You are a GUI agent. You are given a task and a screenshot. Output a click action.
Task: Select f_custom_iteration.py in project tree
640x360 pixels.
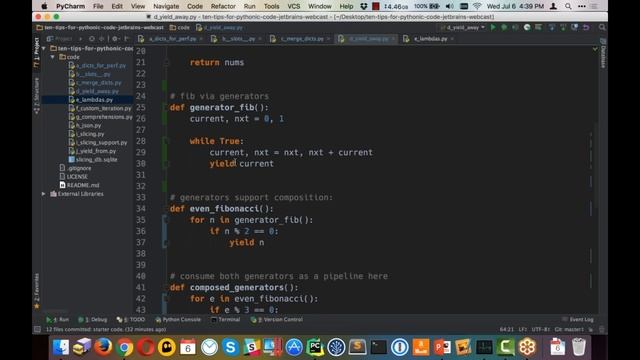pos(104,108)
